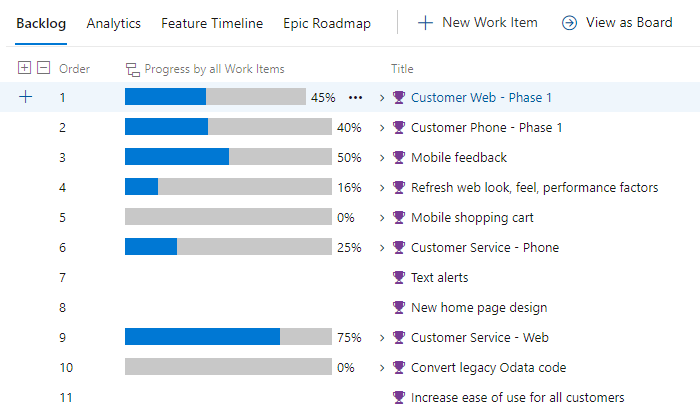Open the Epic Roadmap tab
The image size is (700, 420).
pyautogui.click(x=326, y=22)
